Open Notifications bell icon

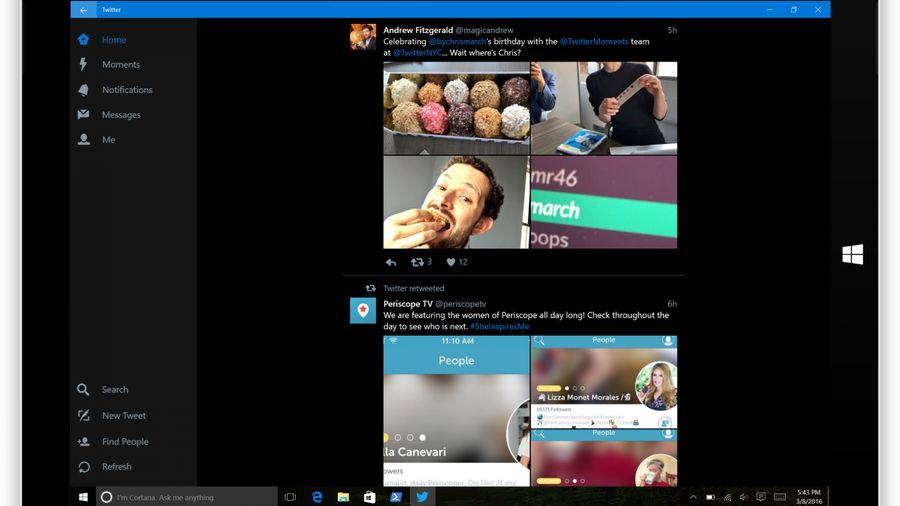(x=84, y=89)
